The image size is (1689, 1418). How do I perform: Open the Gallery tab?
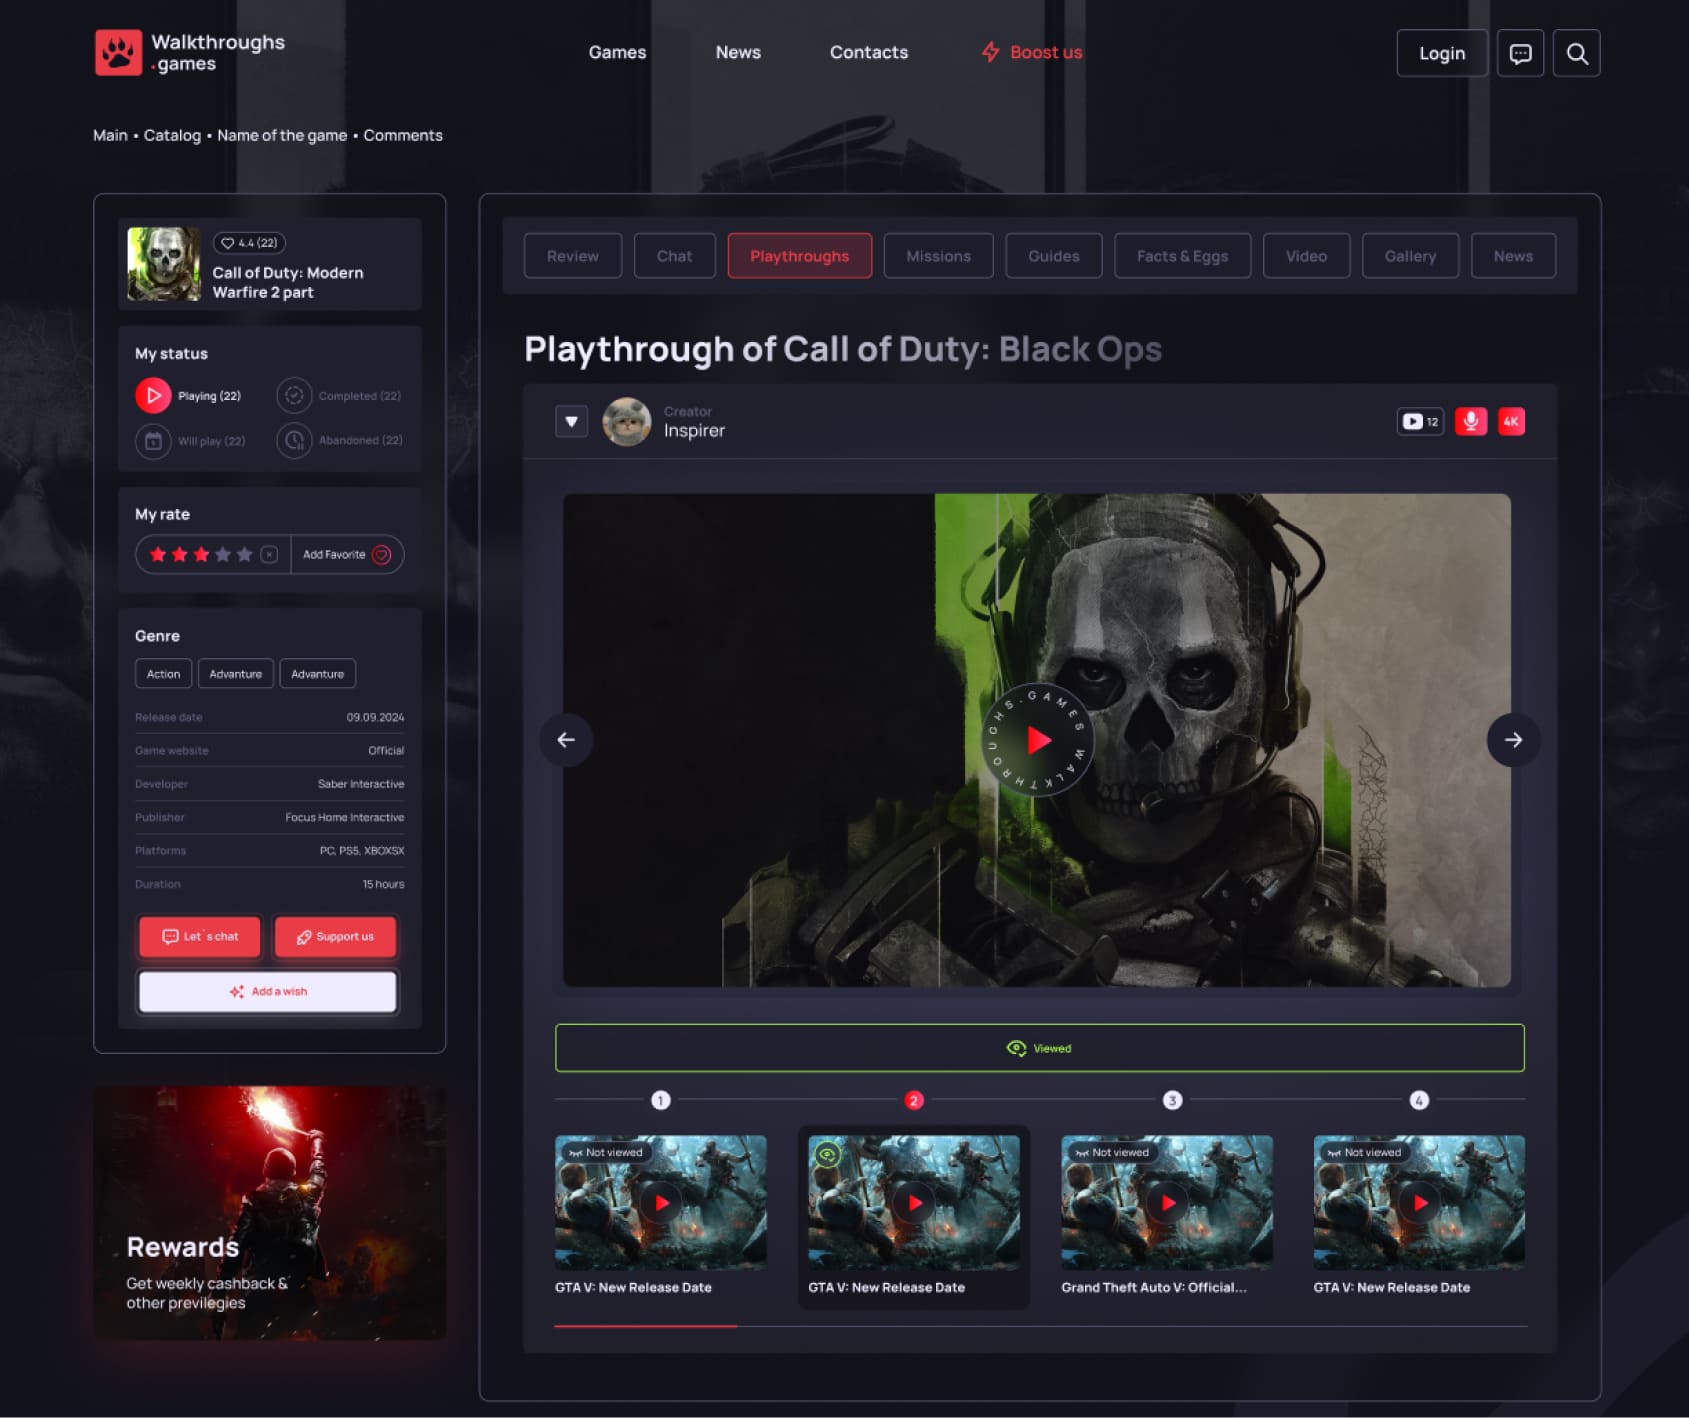point(1410,256)
